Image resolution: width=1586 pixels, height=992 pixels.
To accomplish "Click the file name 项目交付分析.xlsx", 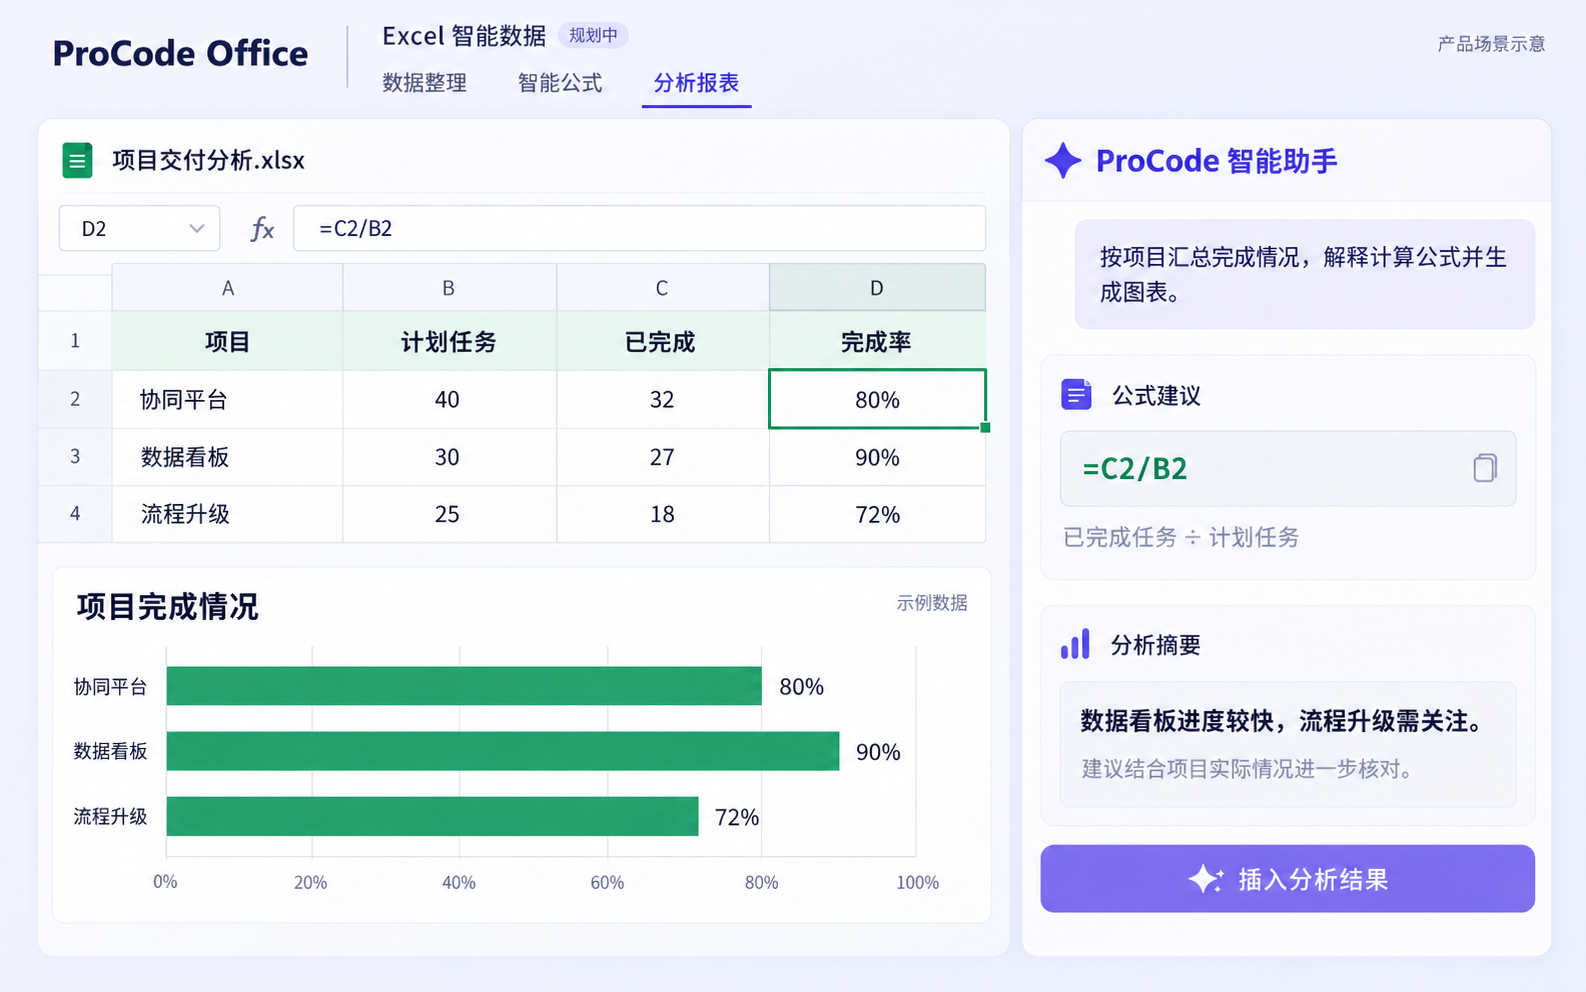I will tap(208, 160).
